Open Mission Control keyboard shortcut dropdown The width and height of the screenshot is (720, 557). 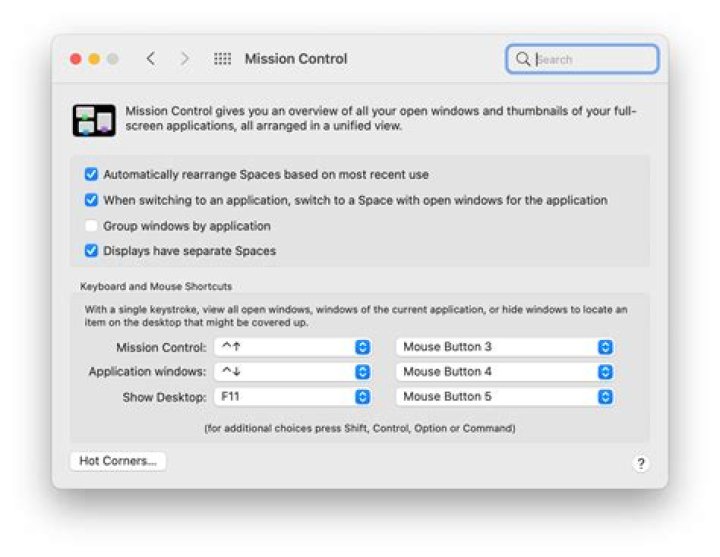[x=292, y=347]
